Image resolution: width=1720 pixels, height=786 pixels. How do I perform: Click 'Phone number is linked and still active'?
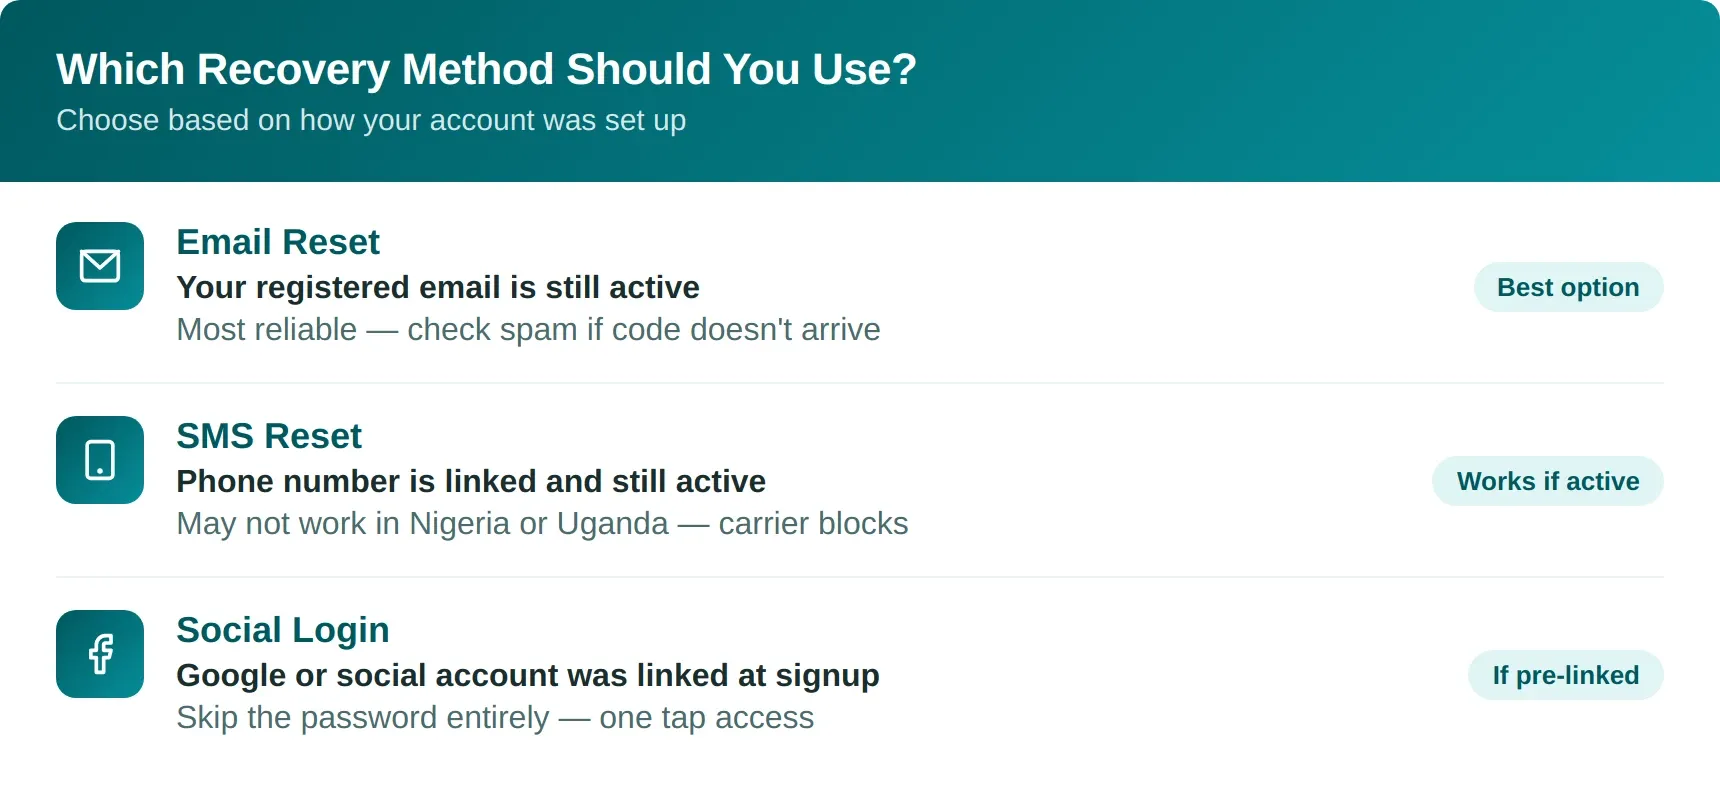(471, 481)
